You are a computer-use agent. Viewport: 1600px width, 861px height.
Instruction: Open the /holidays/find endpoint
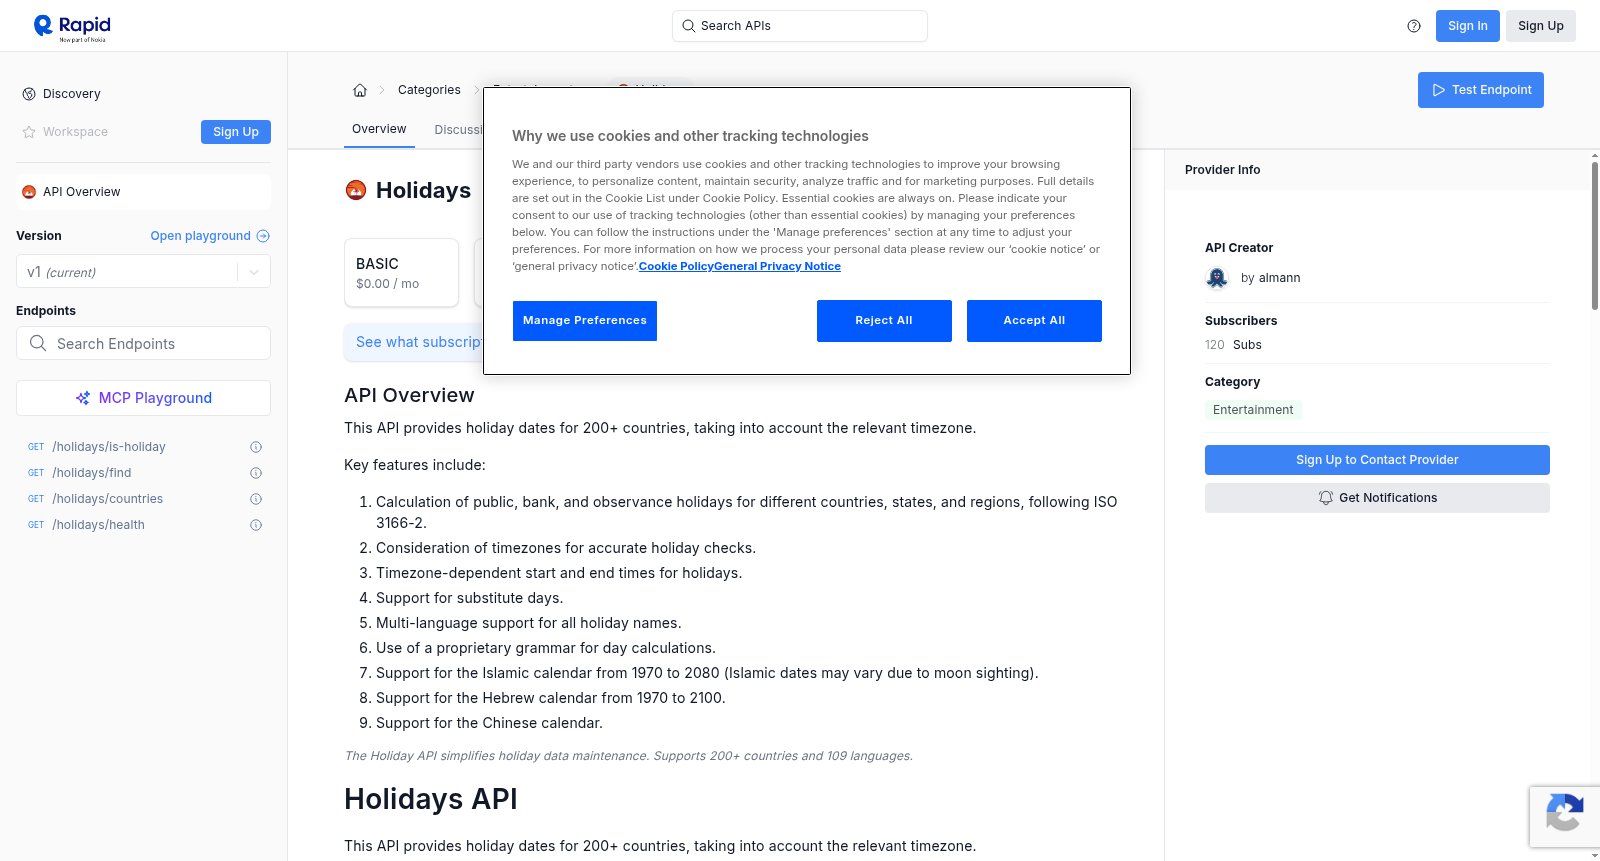tap(92, 473)
